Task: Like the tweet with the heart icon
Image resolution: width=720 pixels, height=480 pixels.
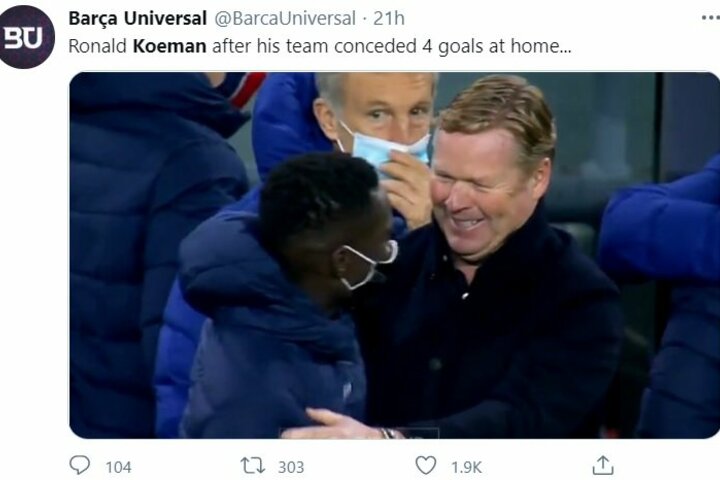Action: [x=426, y=465]
